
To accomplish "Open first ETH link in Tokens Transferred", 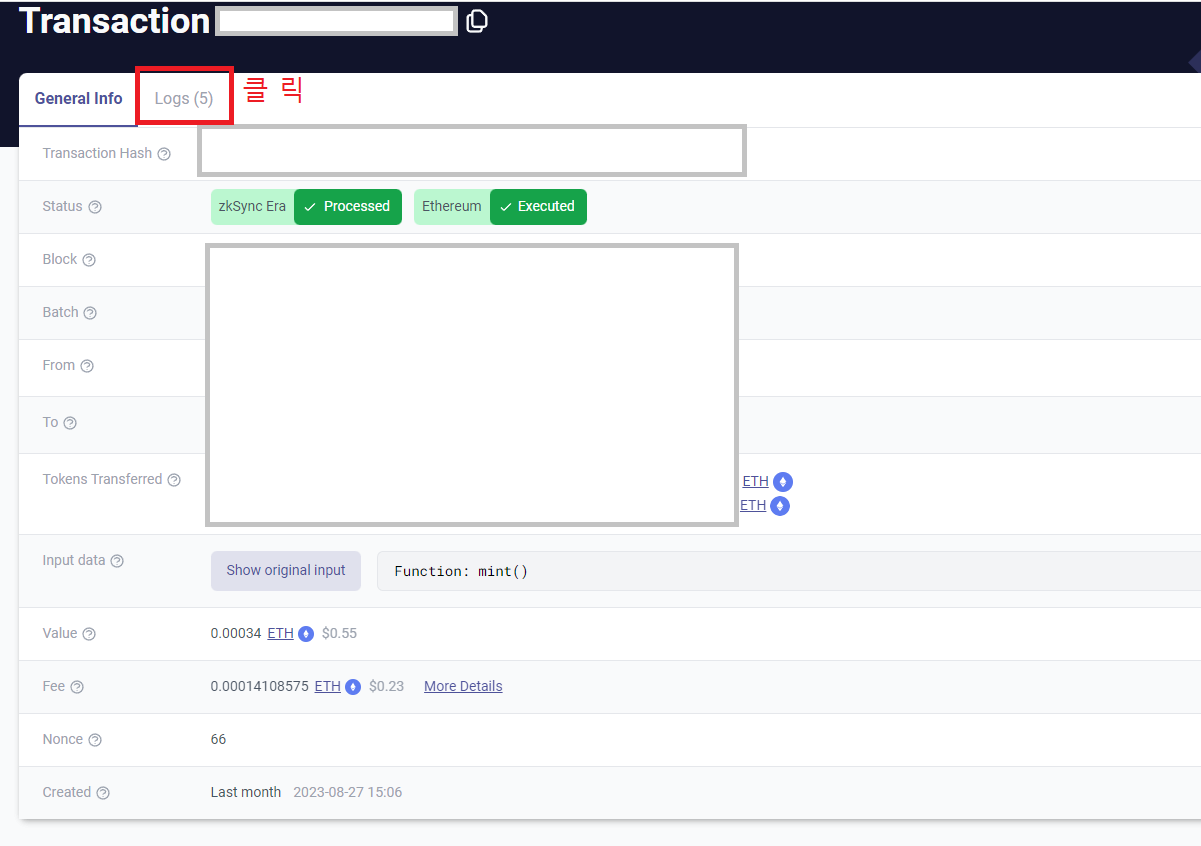I will pos(755,481).
